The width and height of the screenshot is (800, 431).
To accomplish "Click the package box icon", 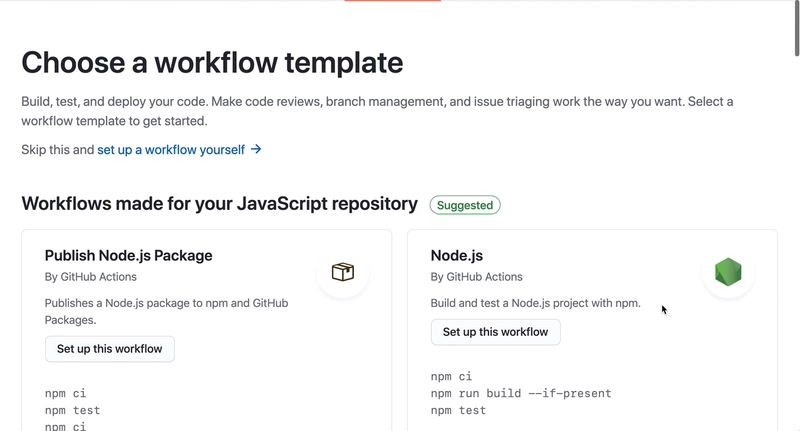I will click(x=343, y=272).
